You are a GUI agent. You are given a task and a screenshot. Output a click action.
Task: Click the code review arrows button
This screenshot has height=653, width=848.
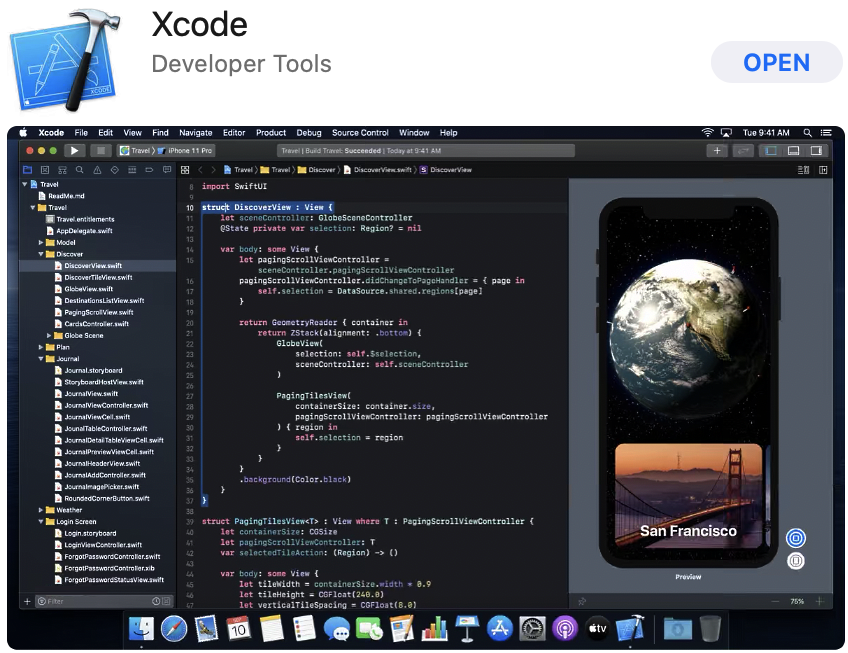click(744, 151)
